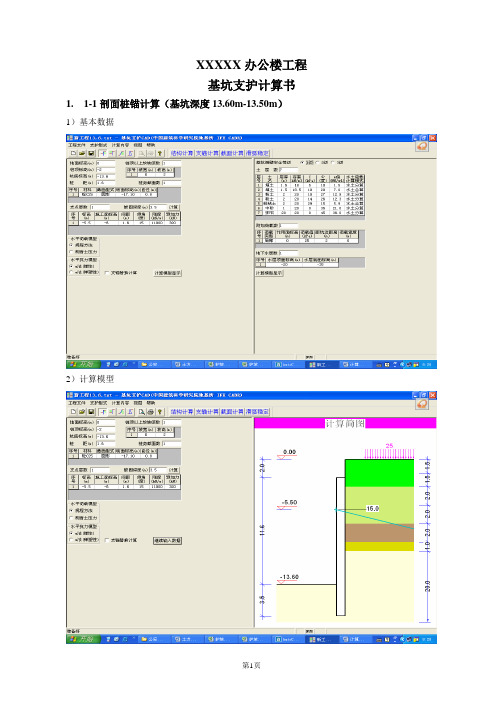Click bright green top soil layer in diagram

[x=379, y=473]
